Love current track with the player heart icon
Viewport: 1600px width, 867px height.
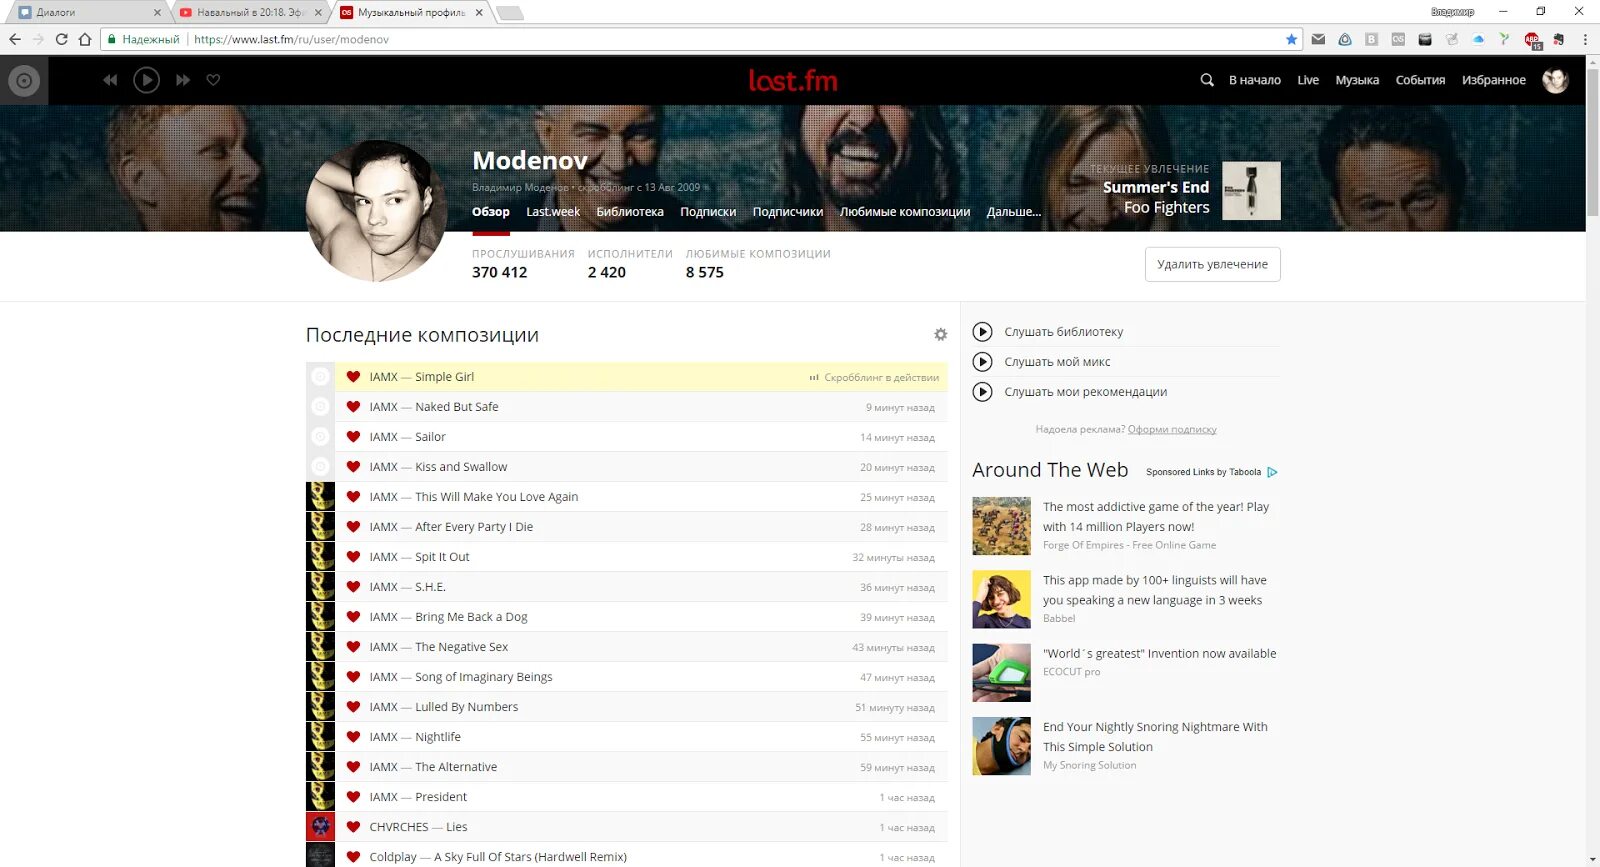[213, 80]
